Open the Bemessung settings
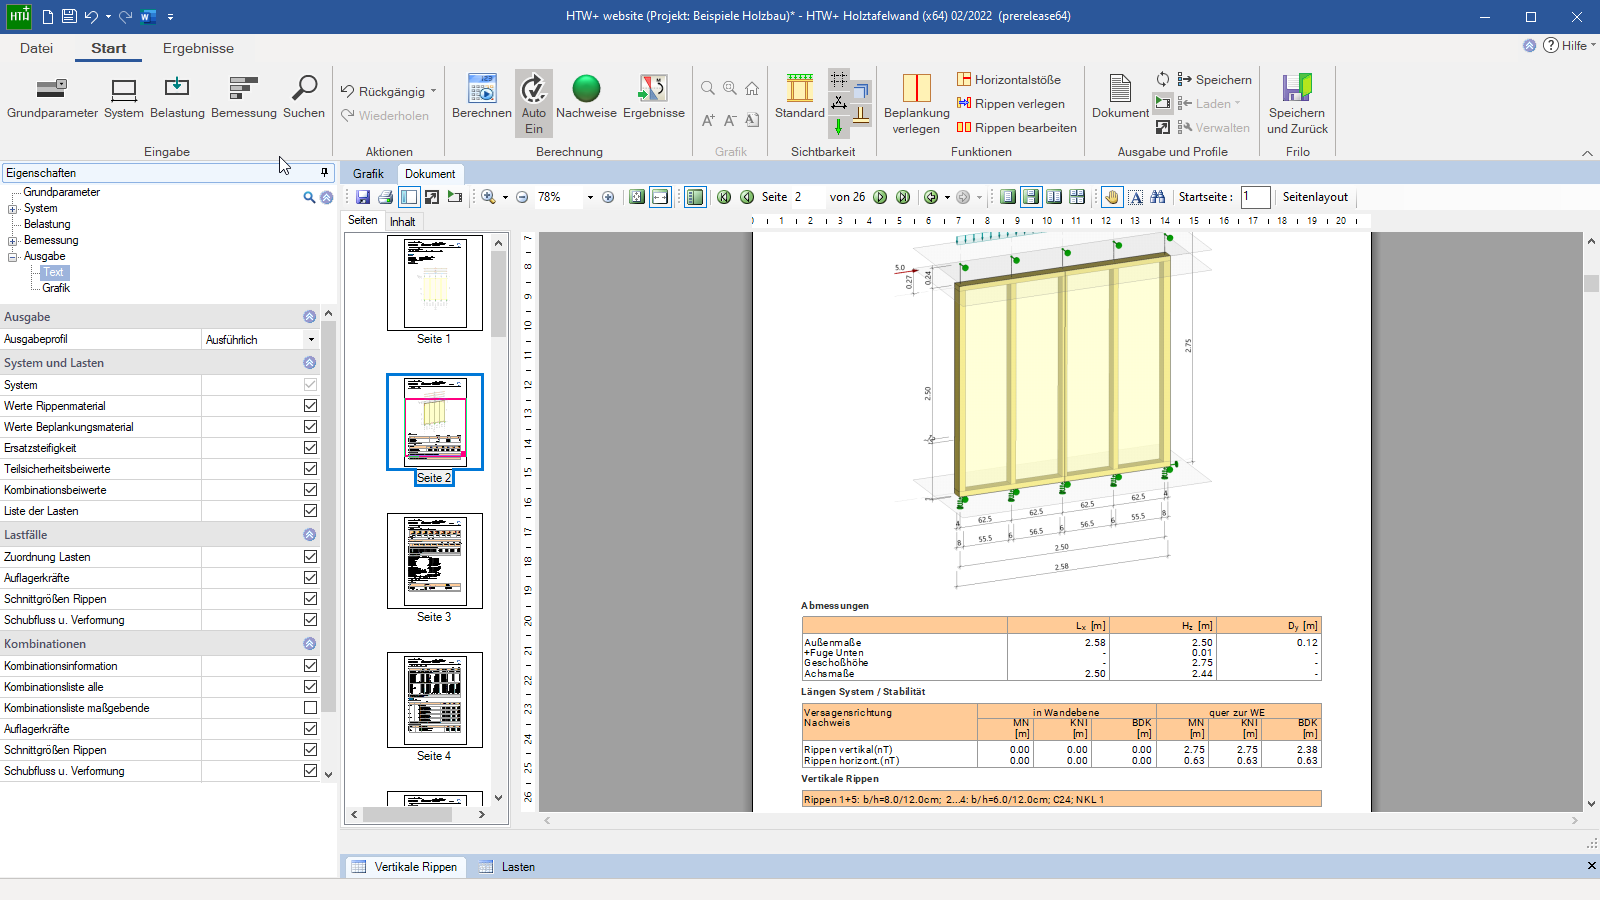This screenshot has width=1600, height=900. [x=244, y=97]
